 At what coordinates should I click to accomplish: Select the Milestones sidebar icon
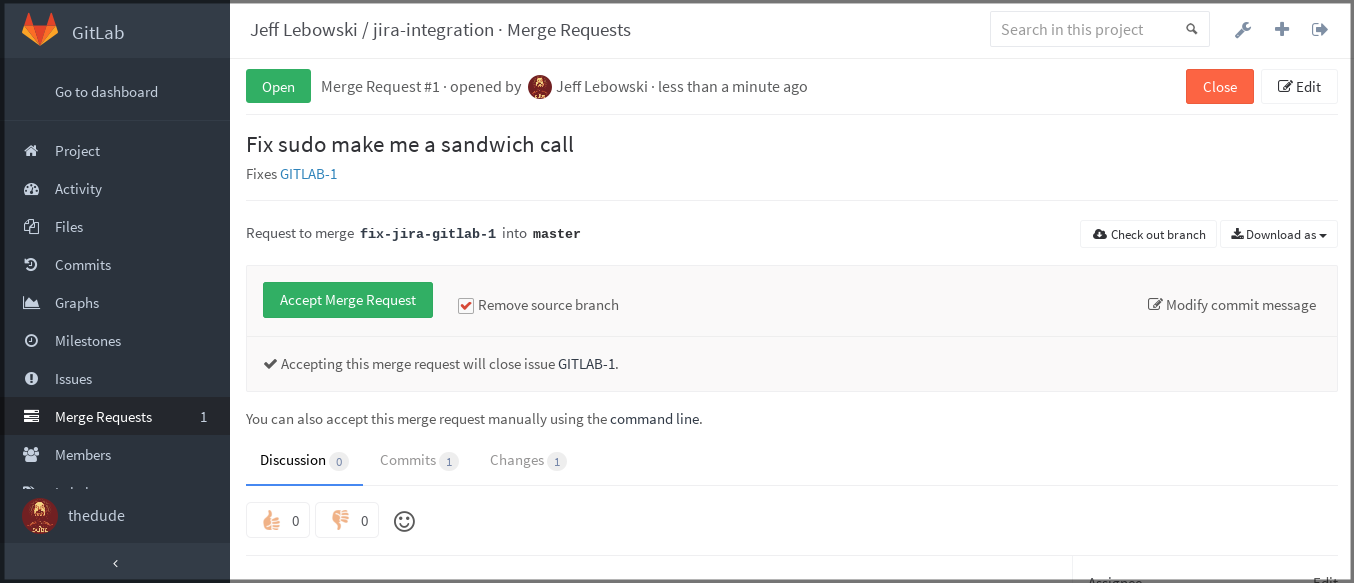click(x=33, y=341)
